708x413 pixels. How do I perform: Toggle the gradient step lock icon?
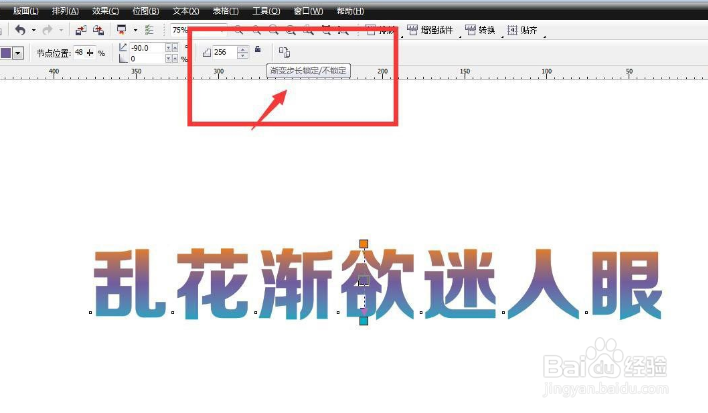pos(258,49)
